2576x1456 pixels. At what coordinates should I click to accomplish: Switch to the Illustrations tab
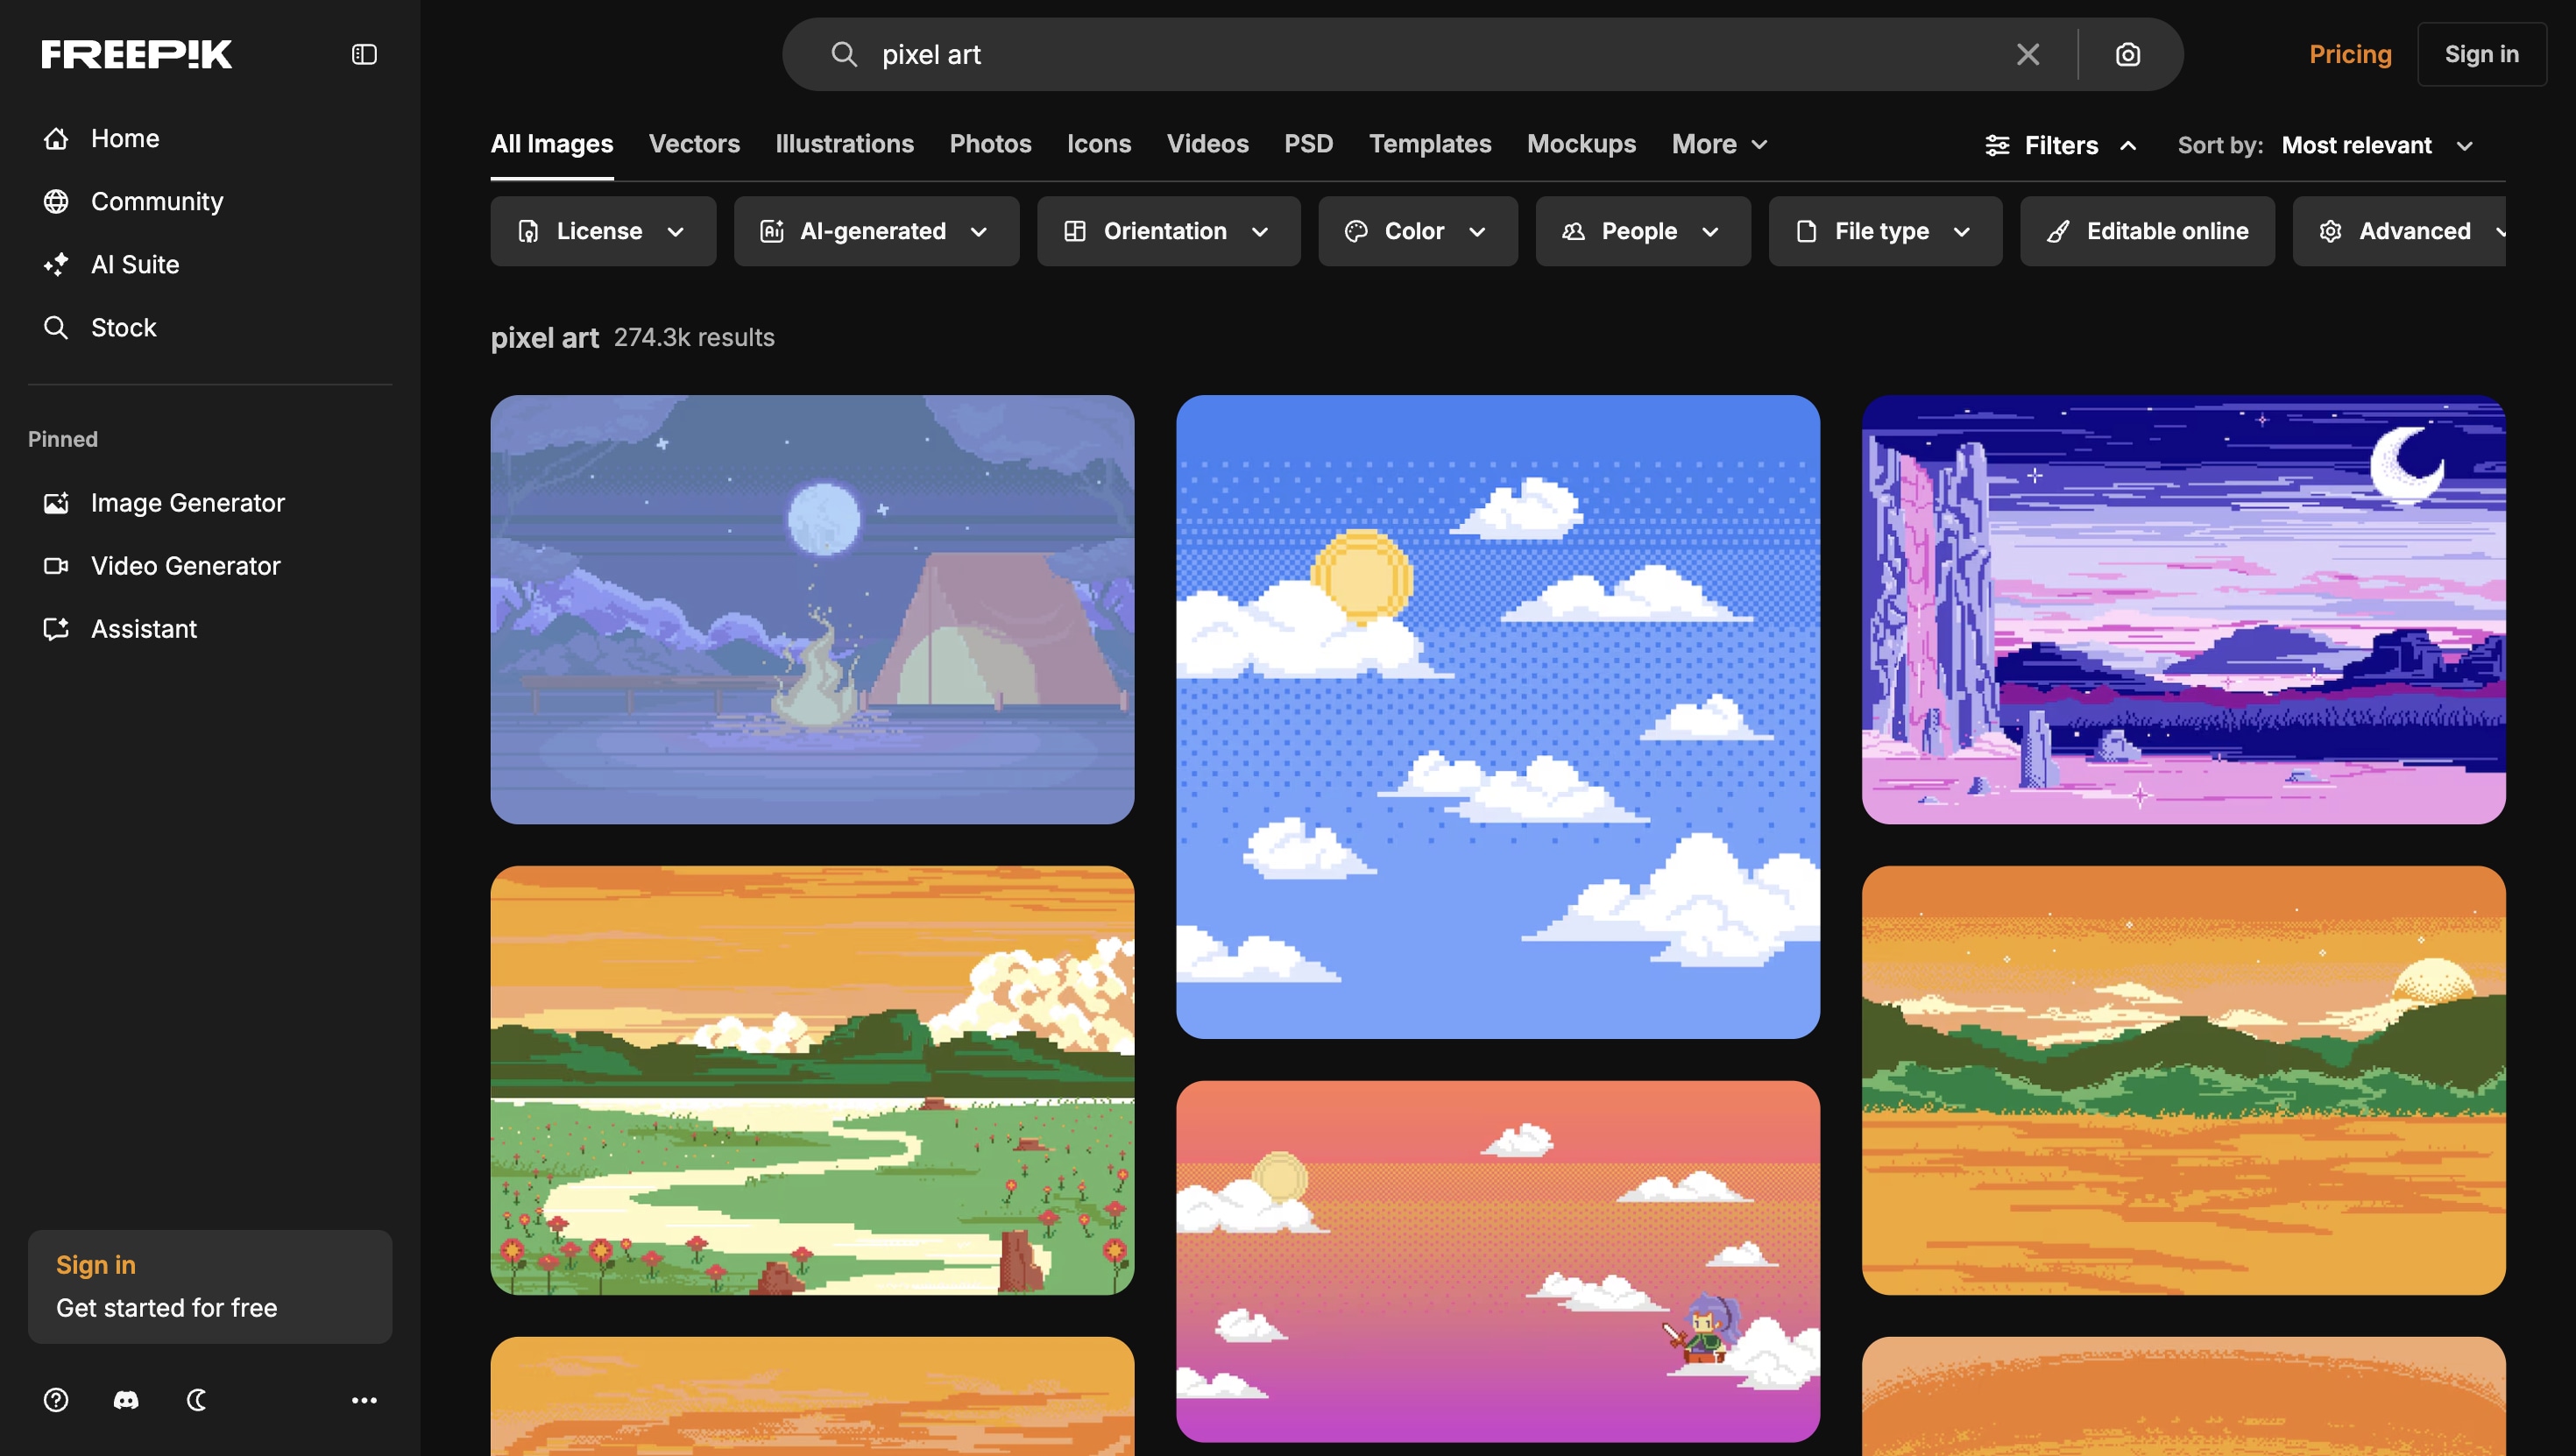[x=844, y=144]
